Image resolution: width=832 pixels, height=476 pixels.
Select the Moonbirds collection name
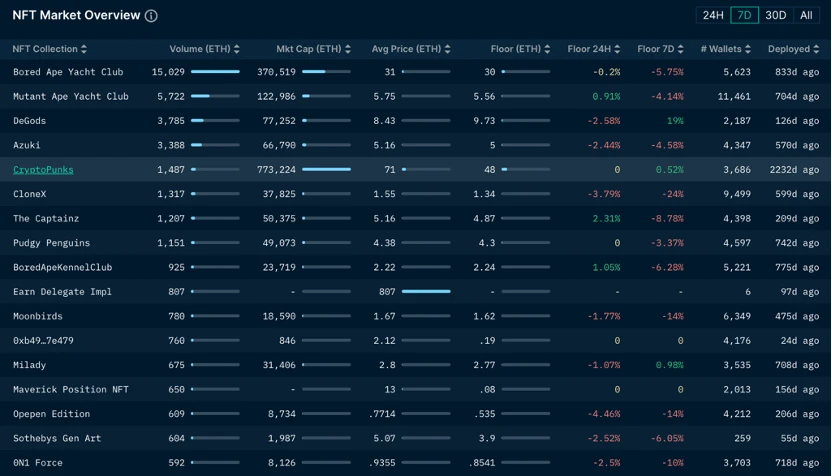coord(38,316)
